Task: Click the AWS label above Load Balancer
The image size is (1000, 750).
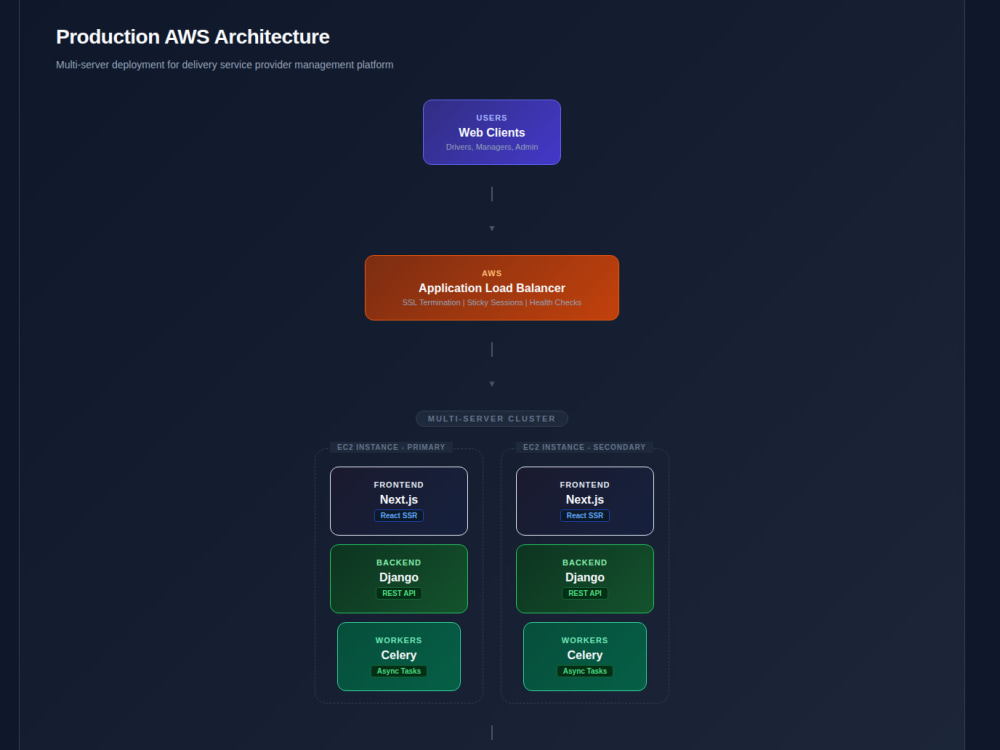Action: [492, 274]
